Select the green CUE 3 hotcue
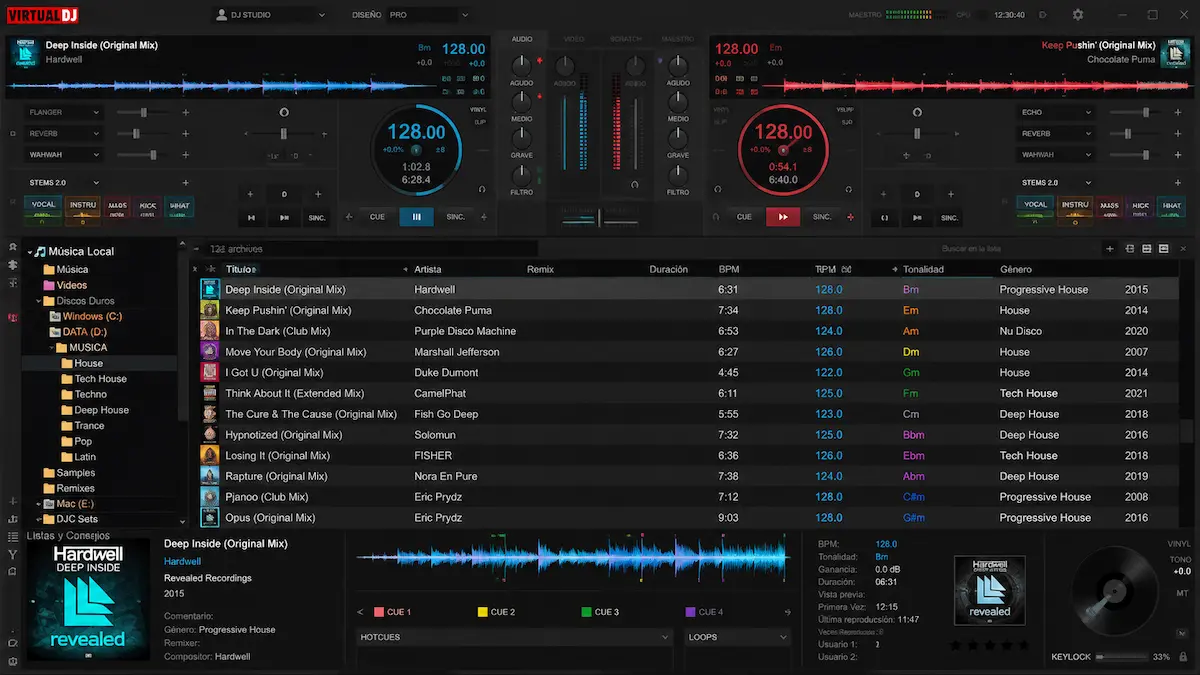This screenshot has width=1200, height=675. point(600,612)
